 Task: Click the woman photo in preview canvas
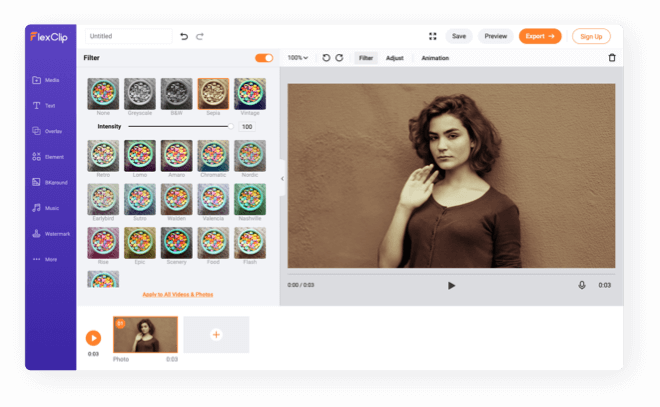[x=451, y=176]
